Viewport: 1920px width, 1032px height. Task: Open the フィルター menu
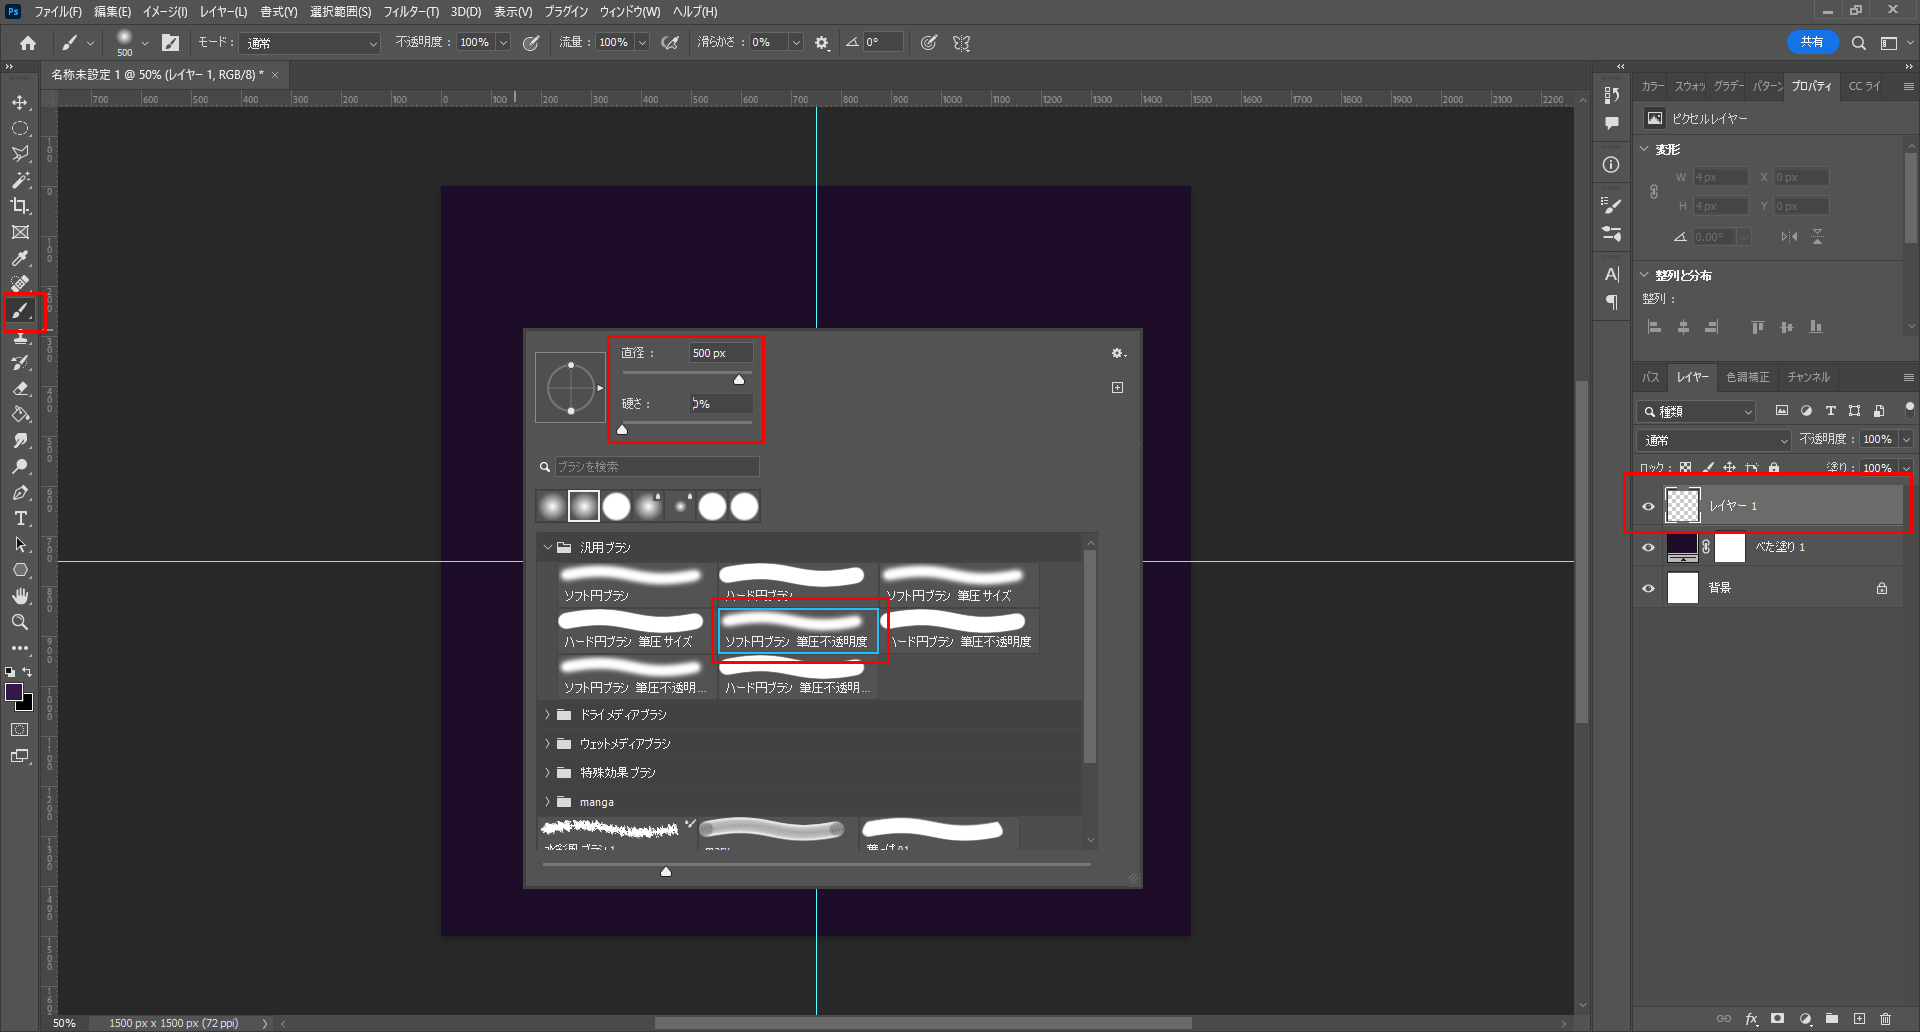[410, 12]
